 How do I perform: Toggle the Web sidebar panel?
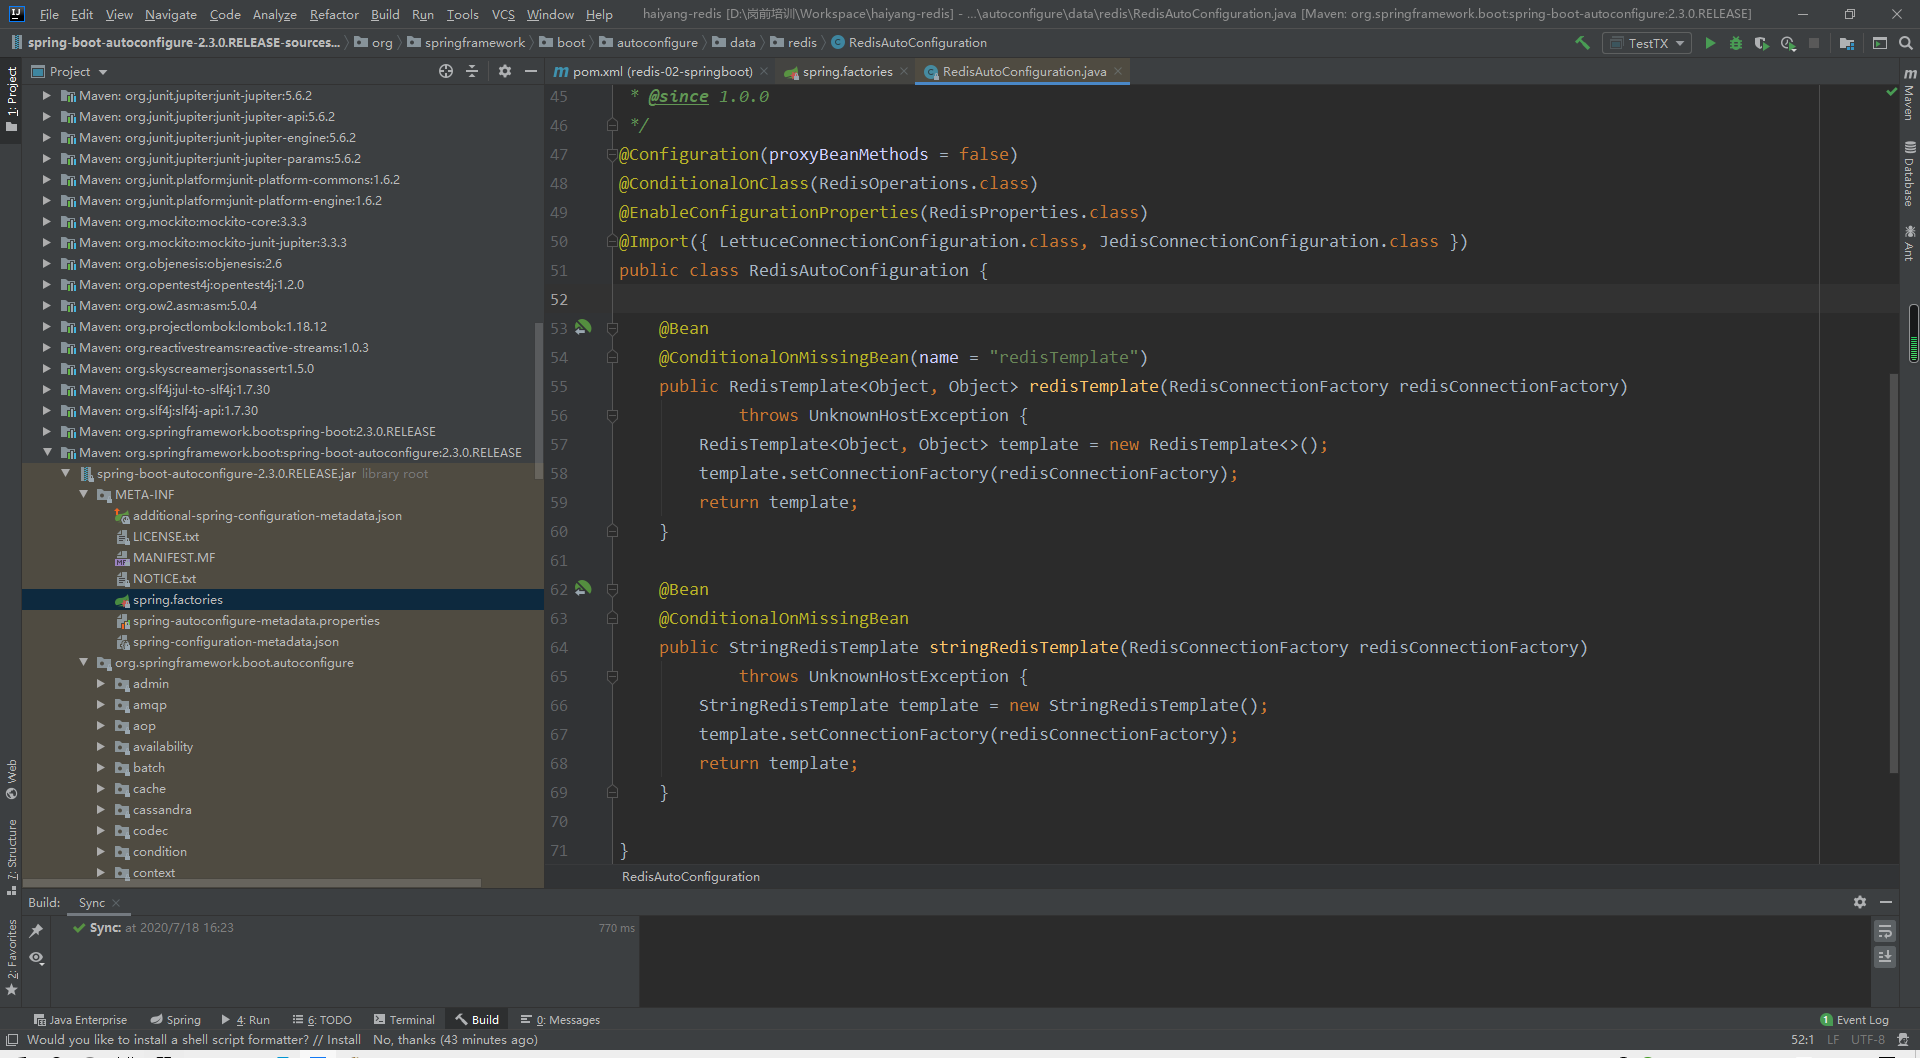pos(12,779)
